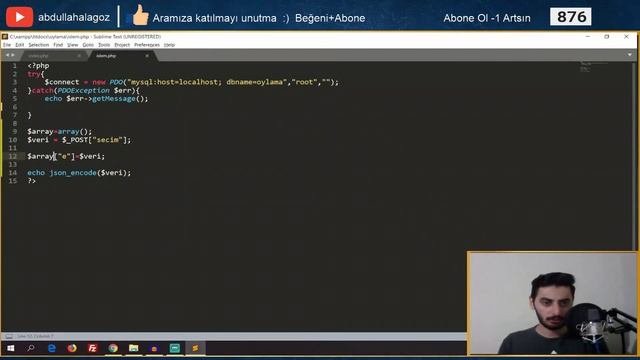Click $array["e"]=$veri; on line 12
The height and width of the screenshot is (360, 640).
click(66, 156)
